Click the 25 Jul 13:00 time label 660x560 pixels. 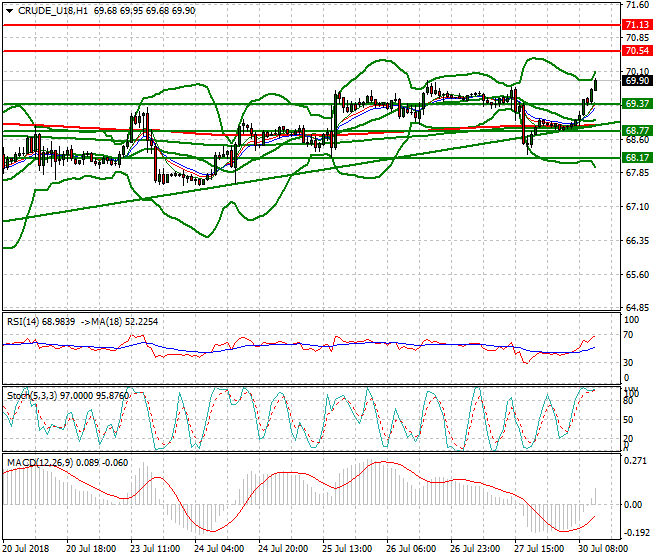pyautogui.click(x=347, y=549)
